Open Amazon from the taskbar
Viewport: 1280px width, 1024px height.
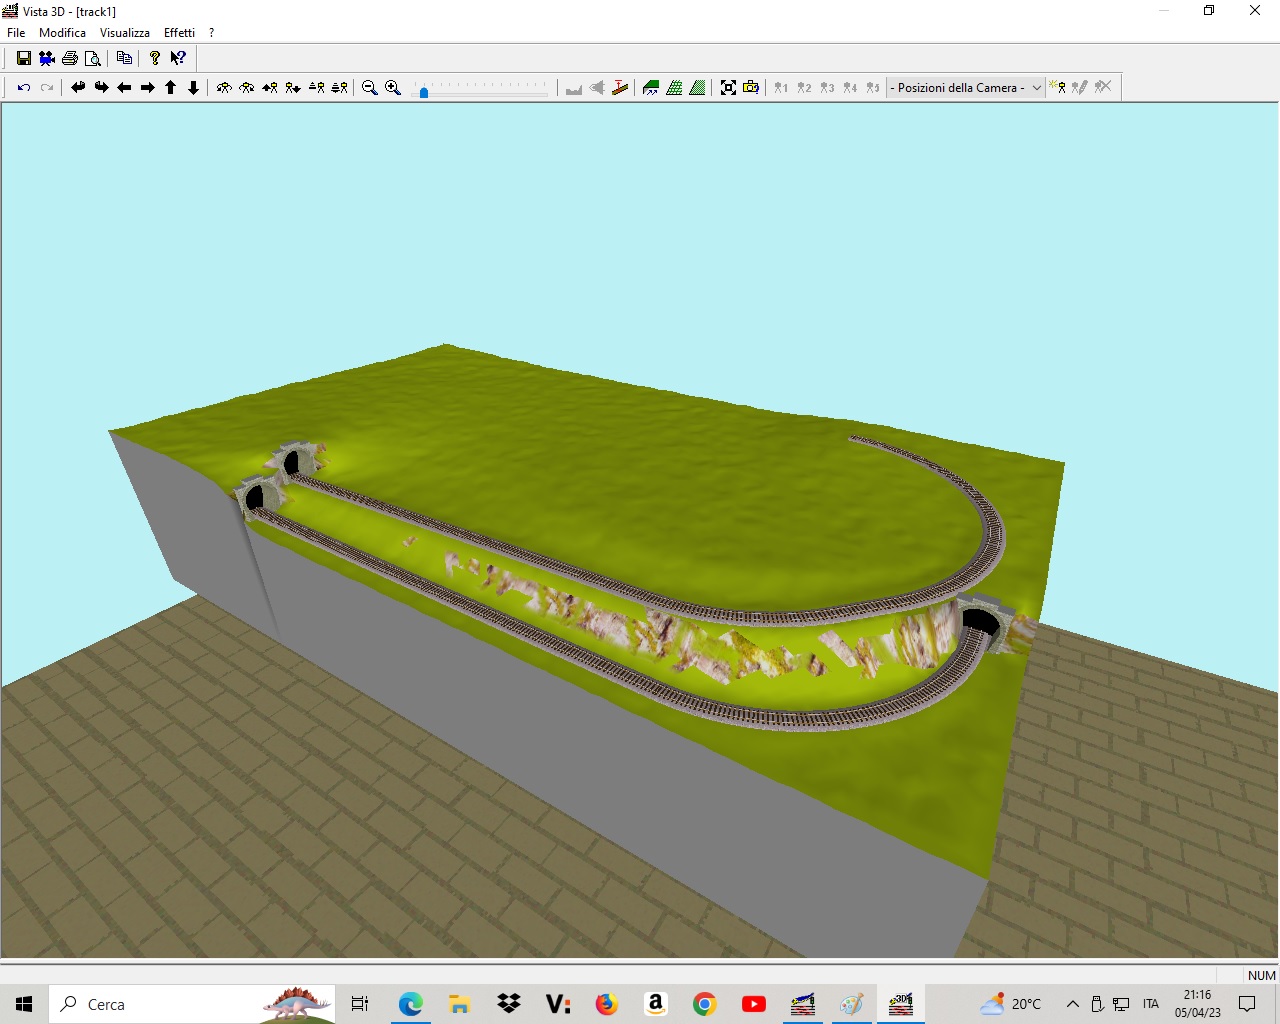pos(656,1004)
